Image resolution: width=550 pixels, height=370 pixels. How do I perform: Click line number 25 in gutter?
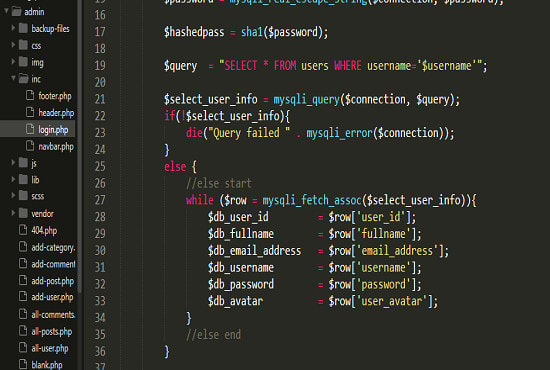pyautogui.click(x=100, y=166)
